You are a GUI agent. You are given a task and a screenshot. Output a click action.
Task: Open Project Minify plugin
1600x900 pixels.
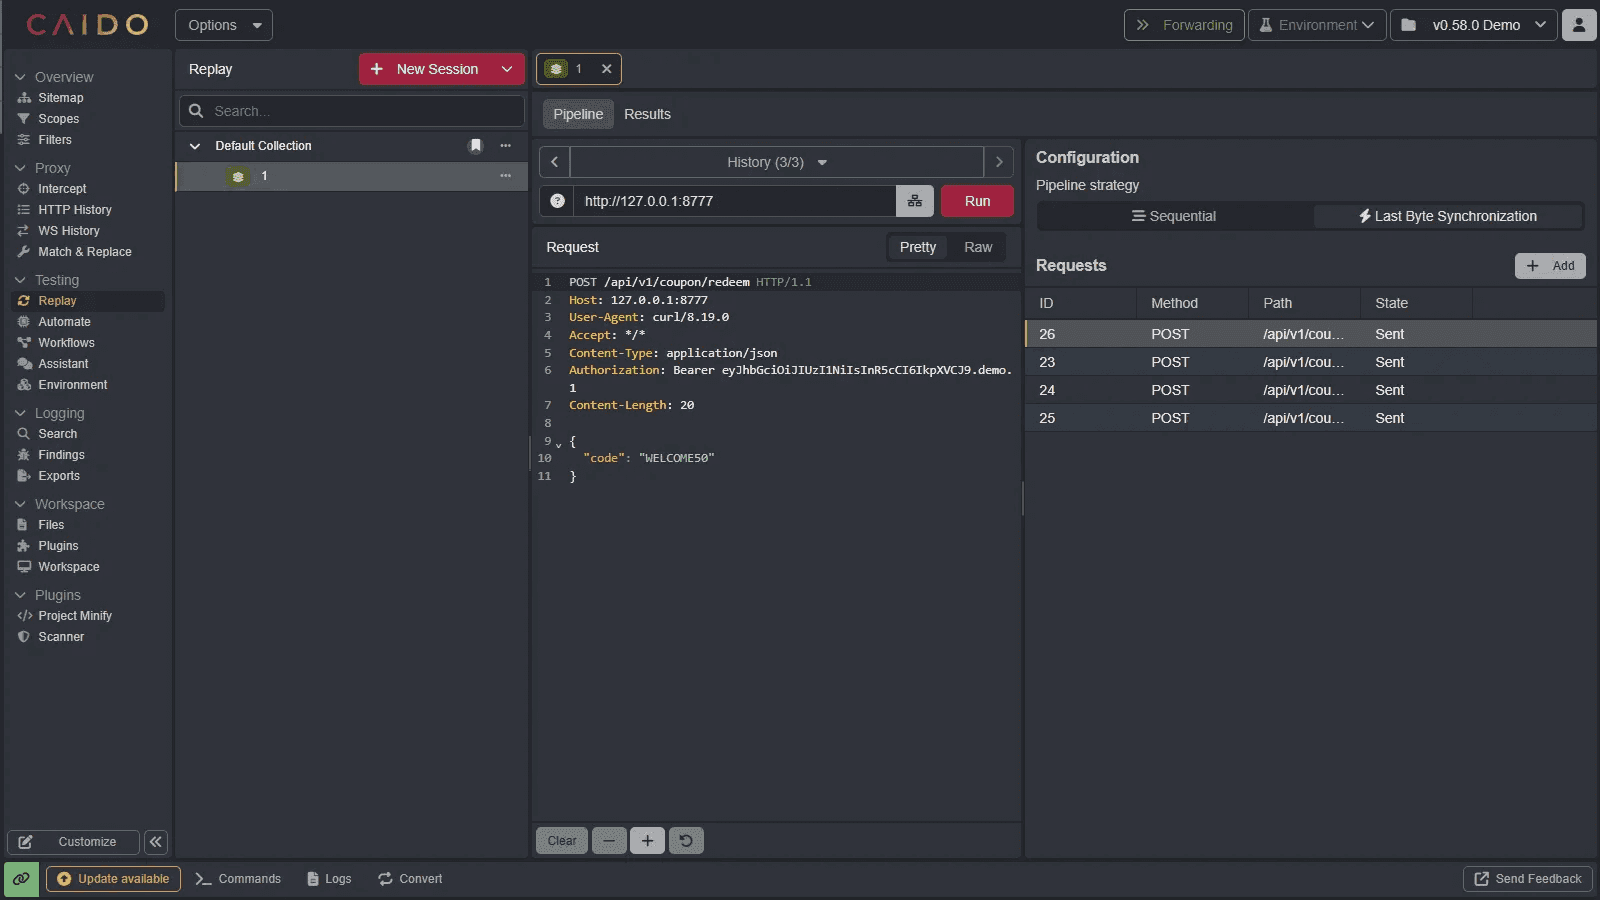(x=75, y=616)
